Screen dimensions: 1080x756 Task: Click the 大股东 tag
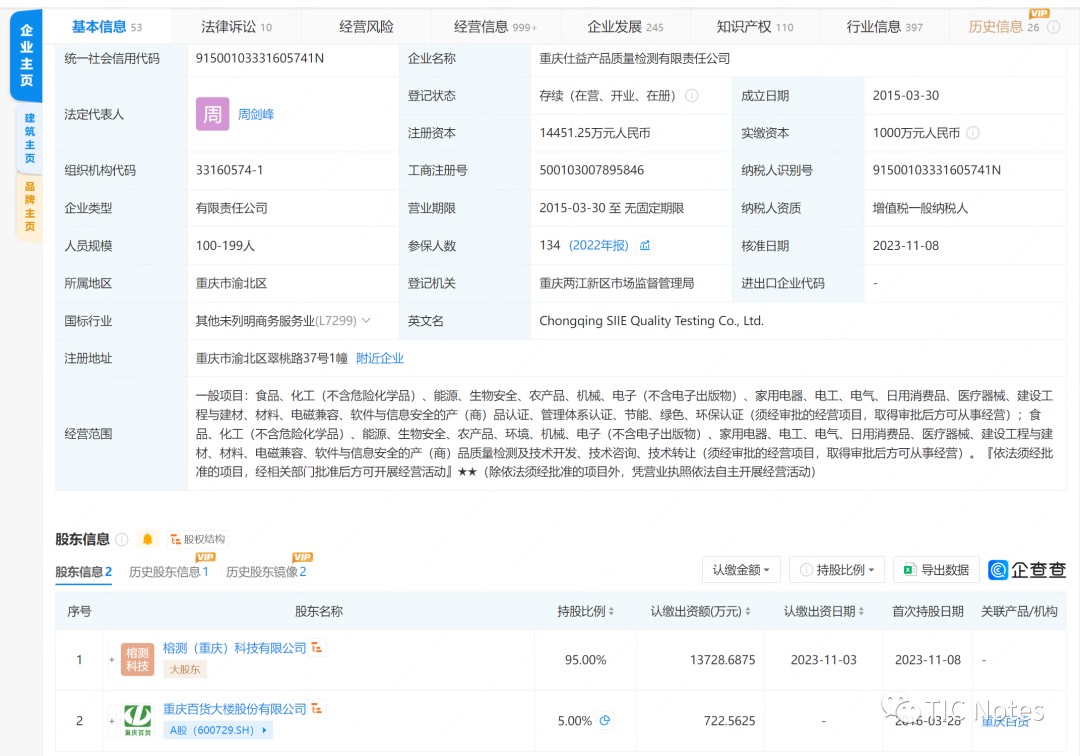coord(185,669)
